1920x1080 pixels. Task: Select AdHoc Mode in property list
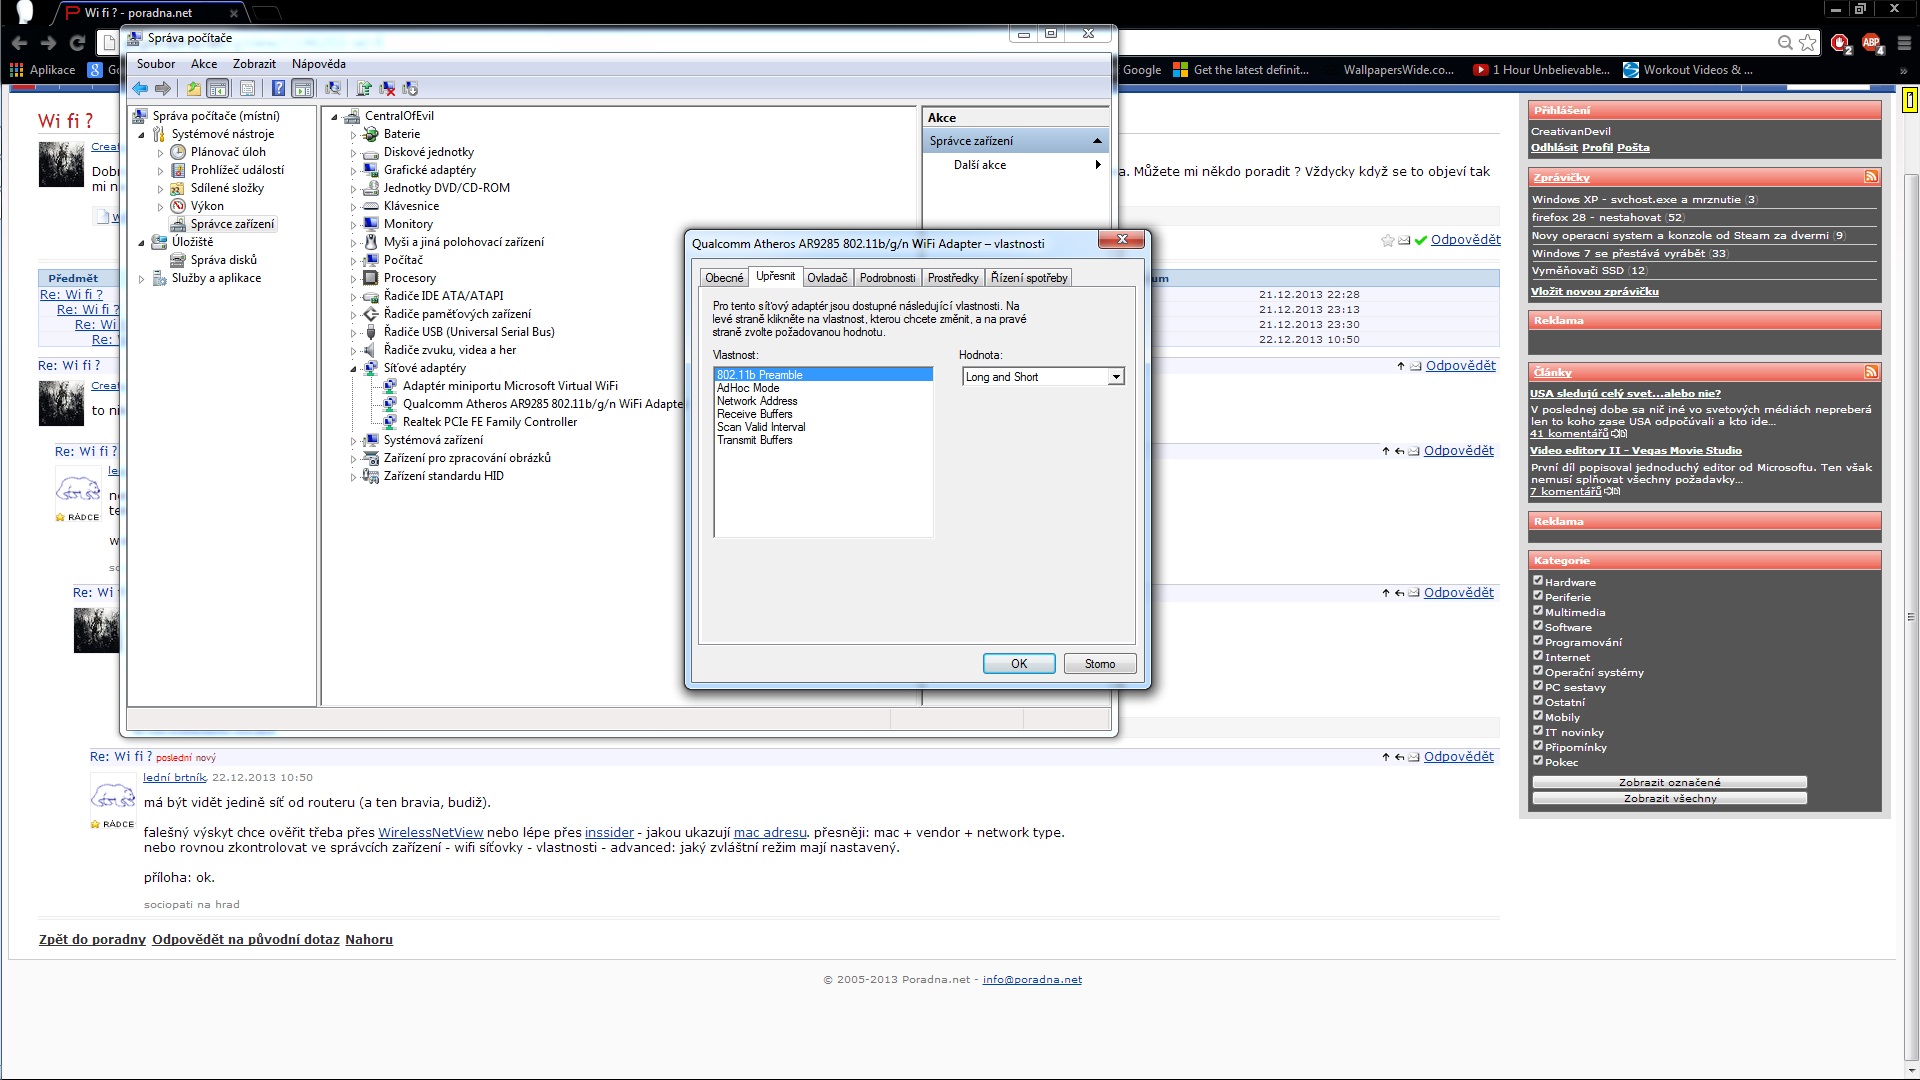tap(748, 388)
